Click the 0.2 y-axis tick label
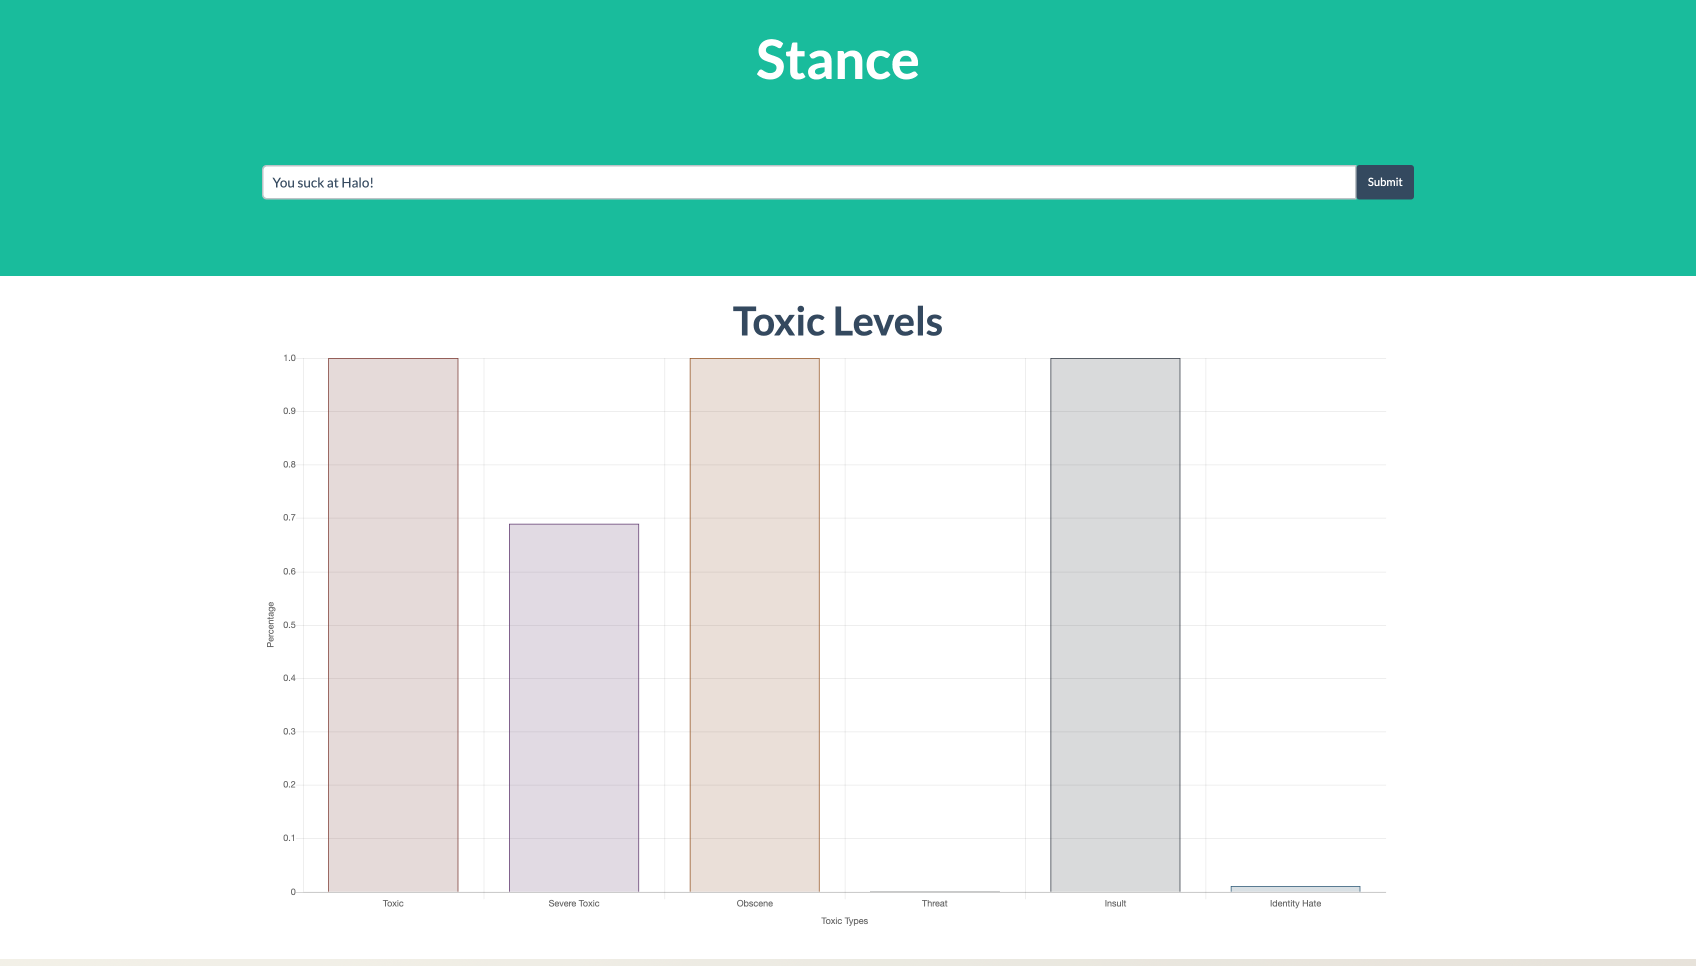The image size is (1696, 966). coord(290,785)
